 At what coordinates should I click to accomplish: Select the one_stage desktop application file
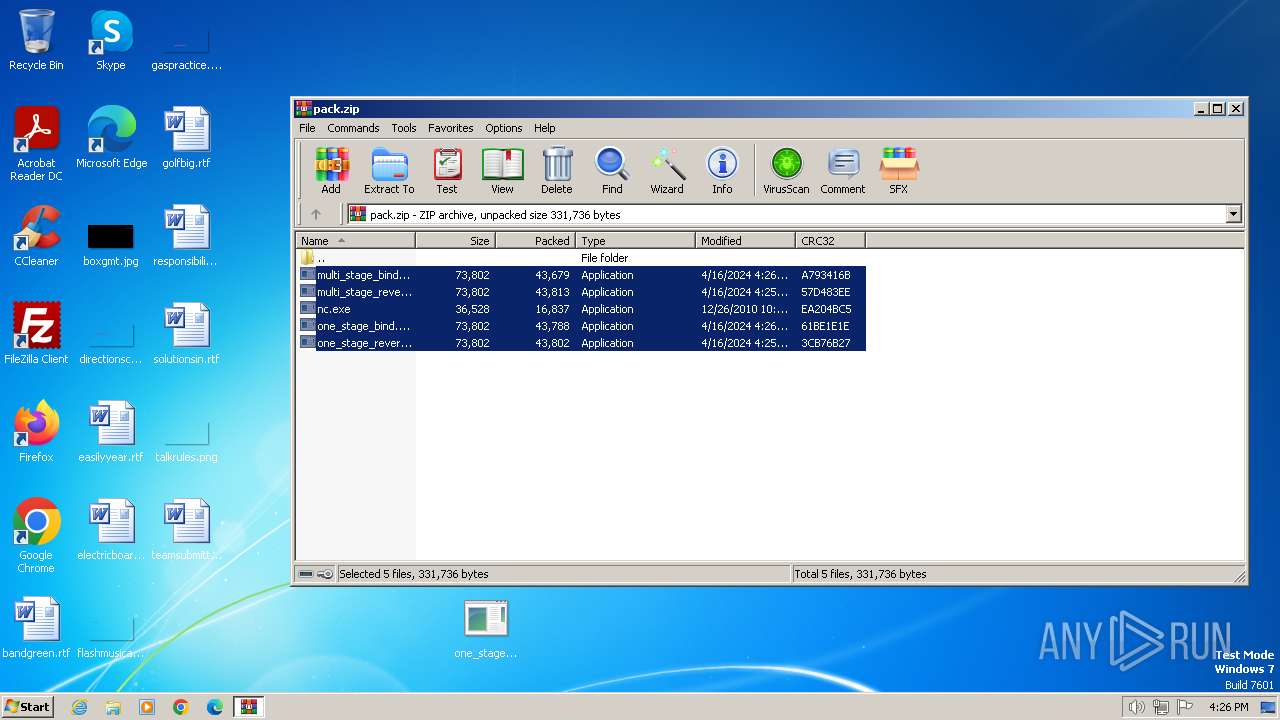click(x=486, y=630)
